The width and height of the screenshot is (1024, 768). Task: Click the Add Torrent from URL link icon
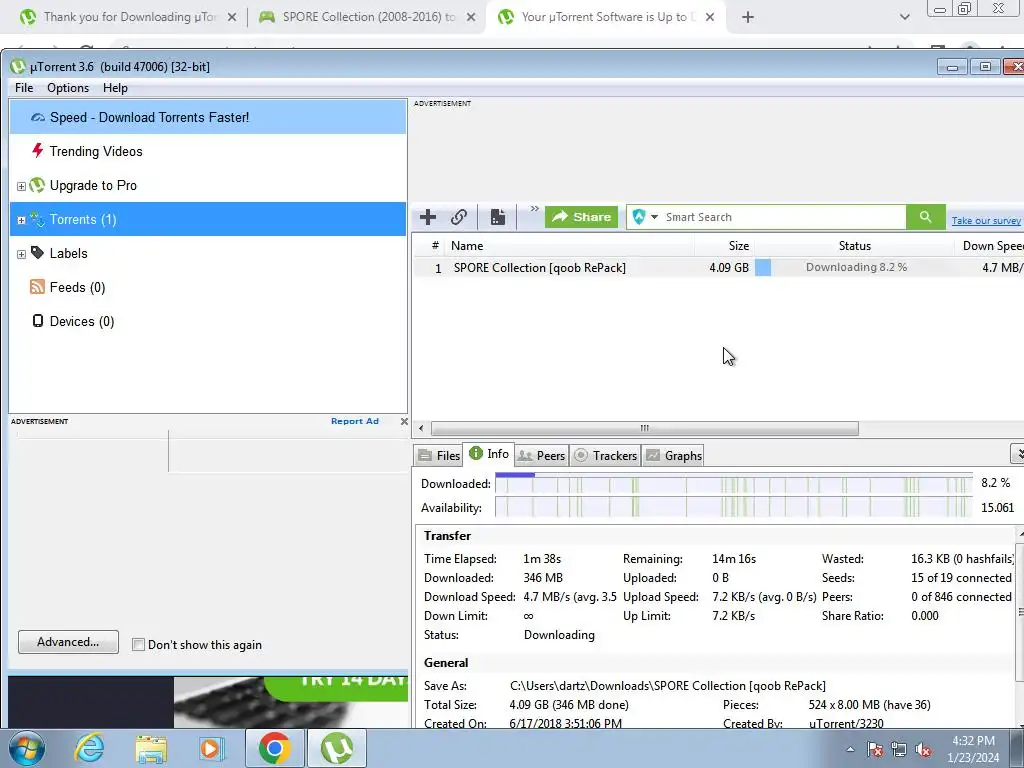(x=459, y=217)
